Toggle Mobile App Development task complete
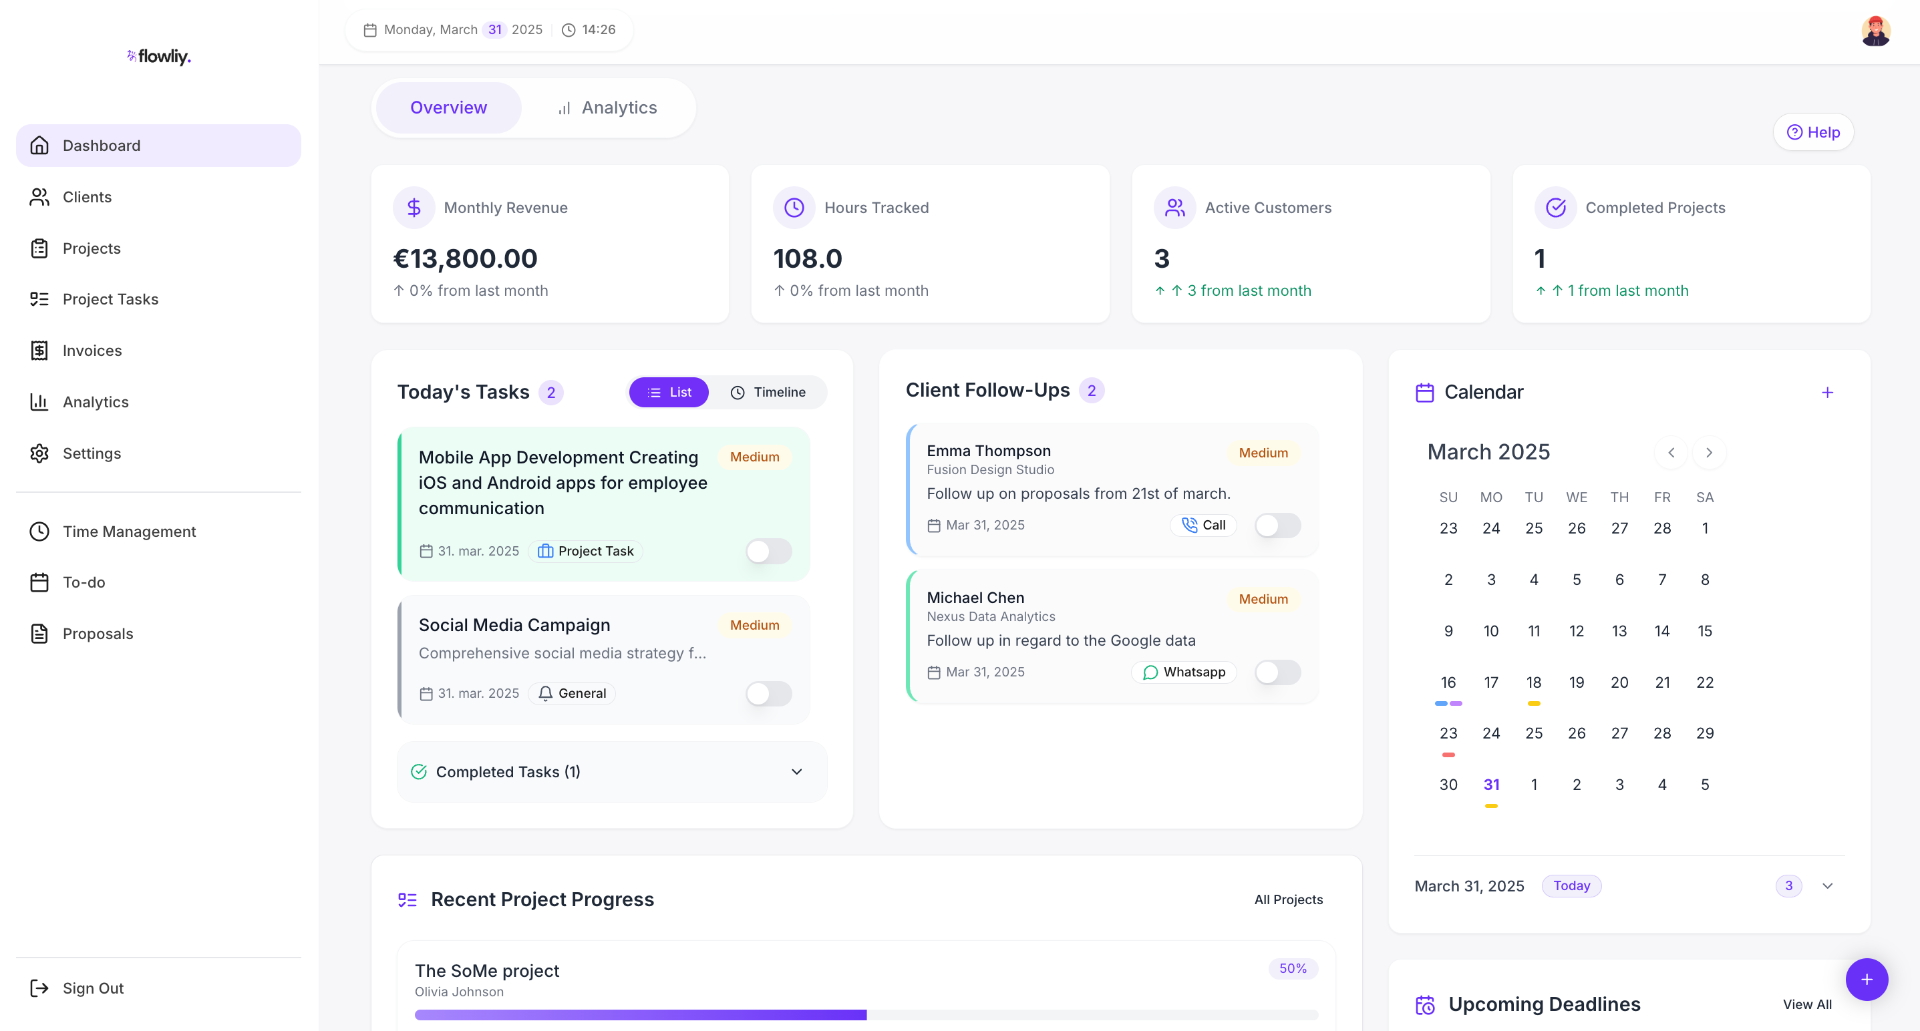The height and width of the screenshot is (1031, 1920). pos(768,551)
